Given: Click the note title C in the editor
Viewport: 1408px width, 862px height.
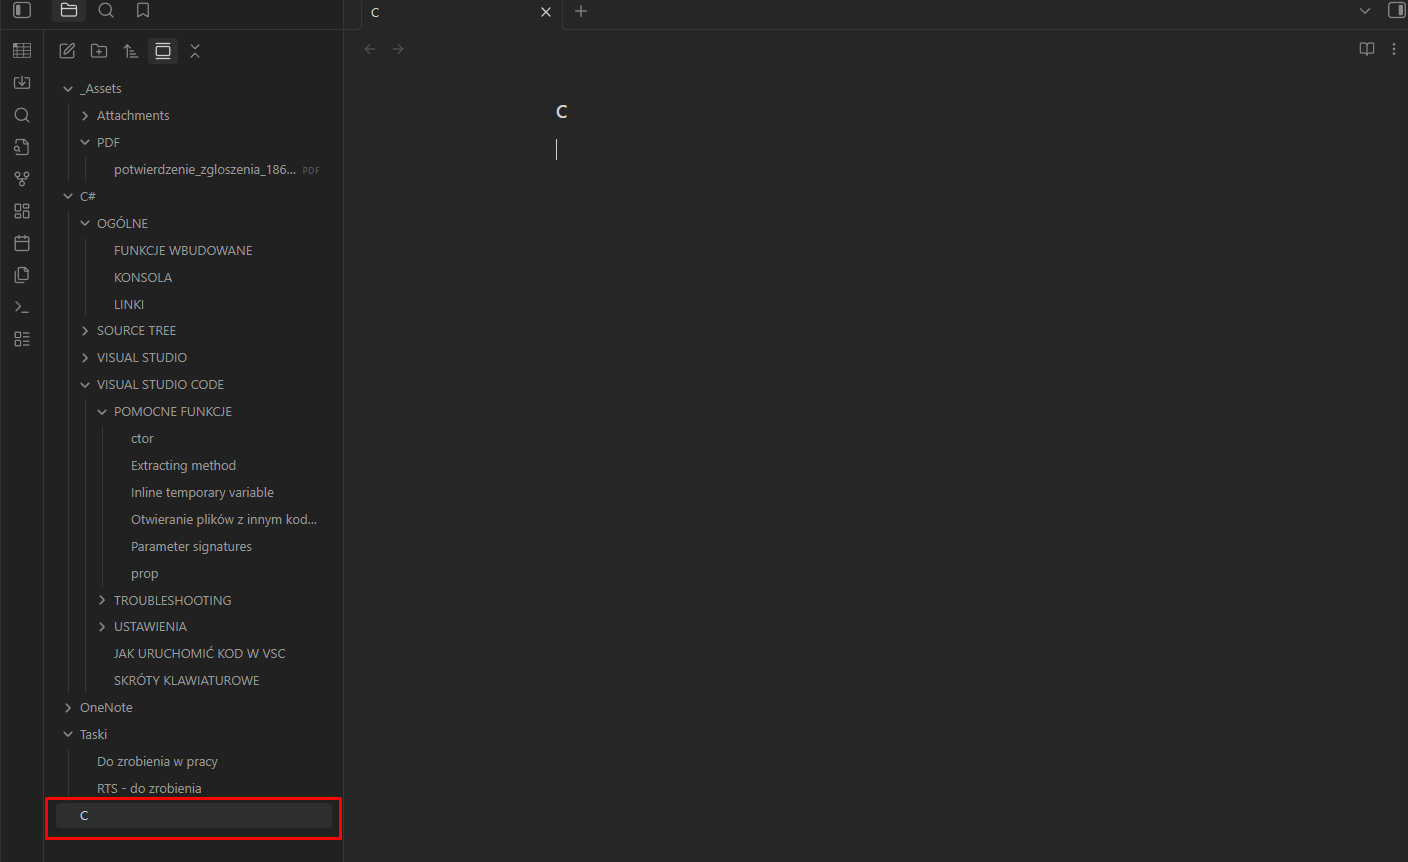Looking at the screenshot, I should (562, 112).
